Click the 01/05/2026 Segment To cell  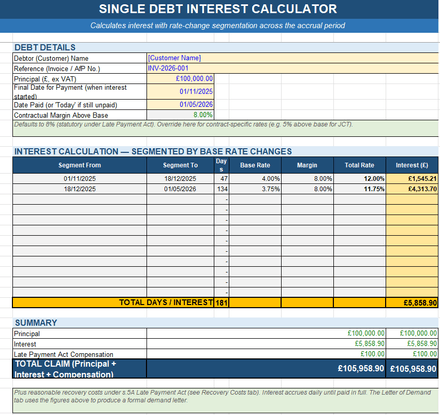(x=180, y=189)
